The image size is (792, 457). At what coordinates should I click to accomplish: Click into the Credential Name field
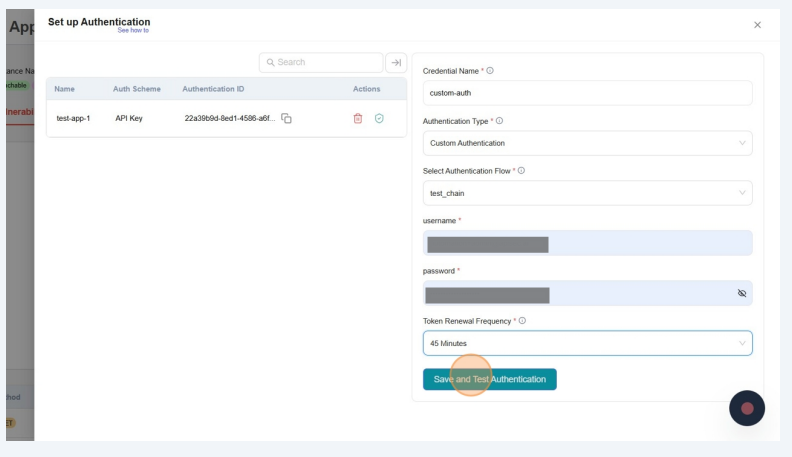pyautogui.click(x=587, y=93)
